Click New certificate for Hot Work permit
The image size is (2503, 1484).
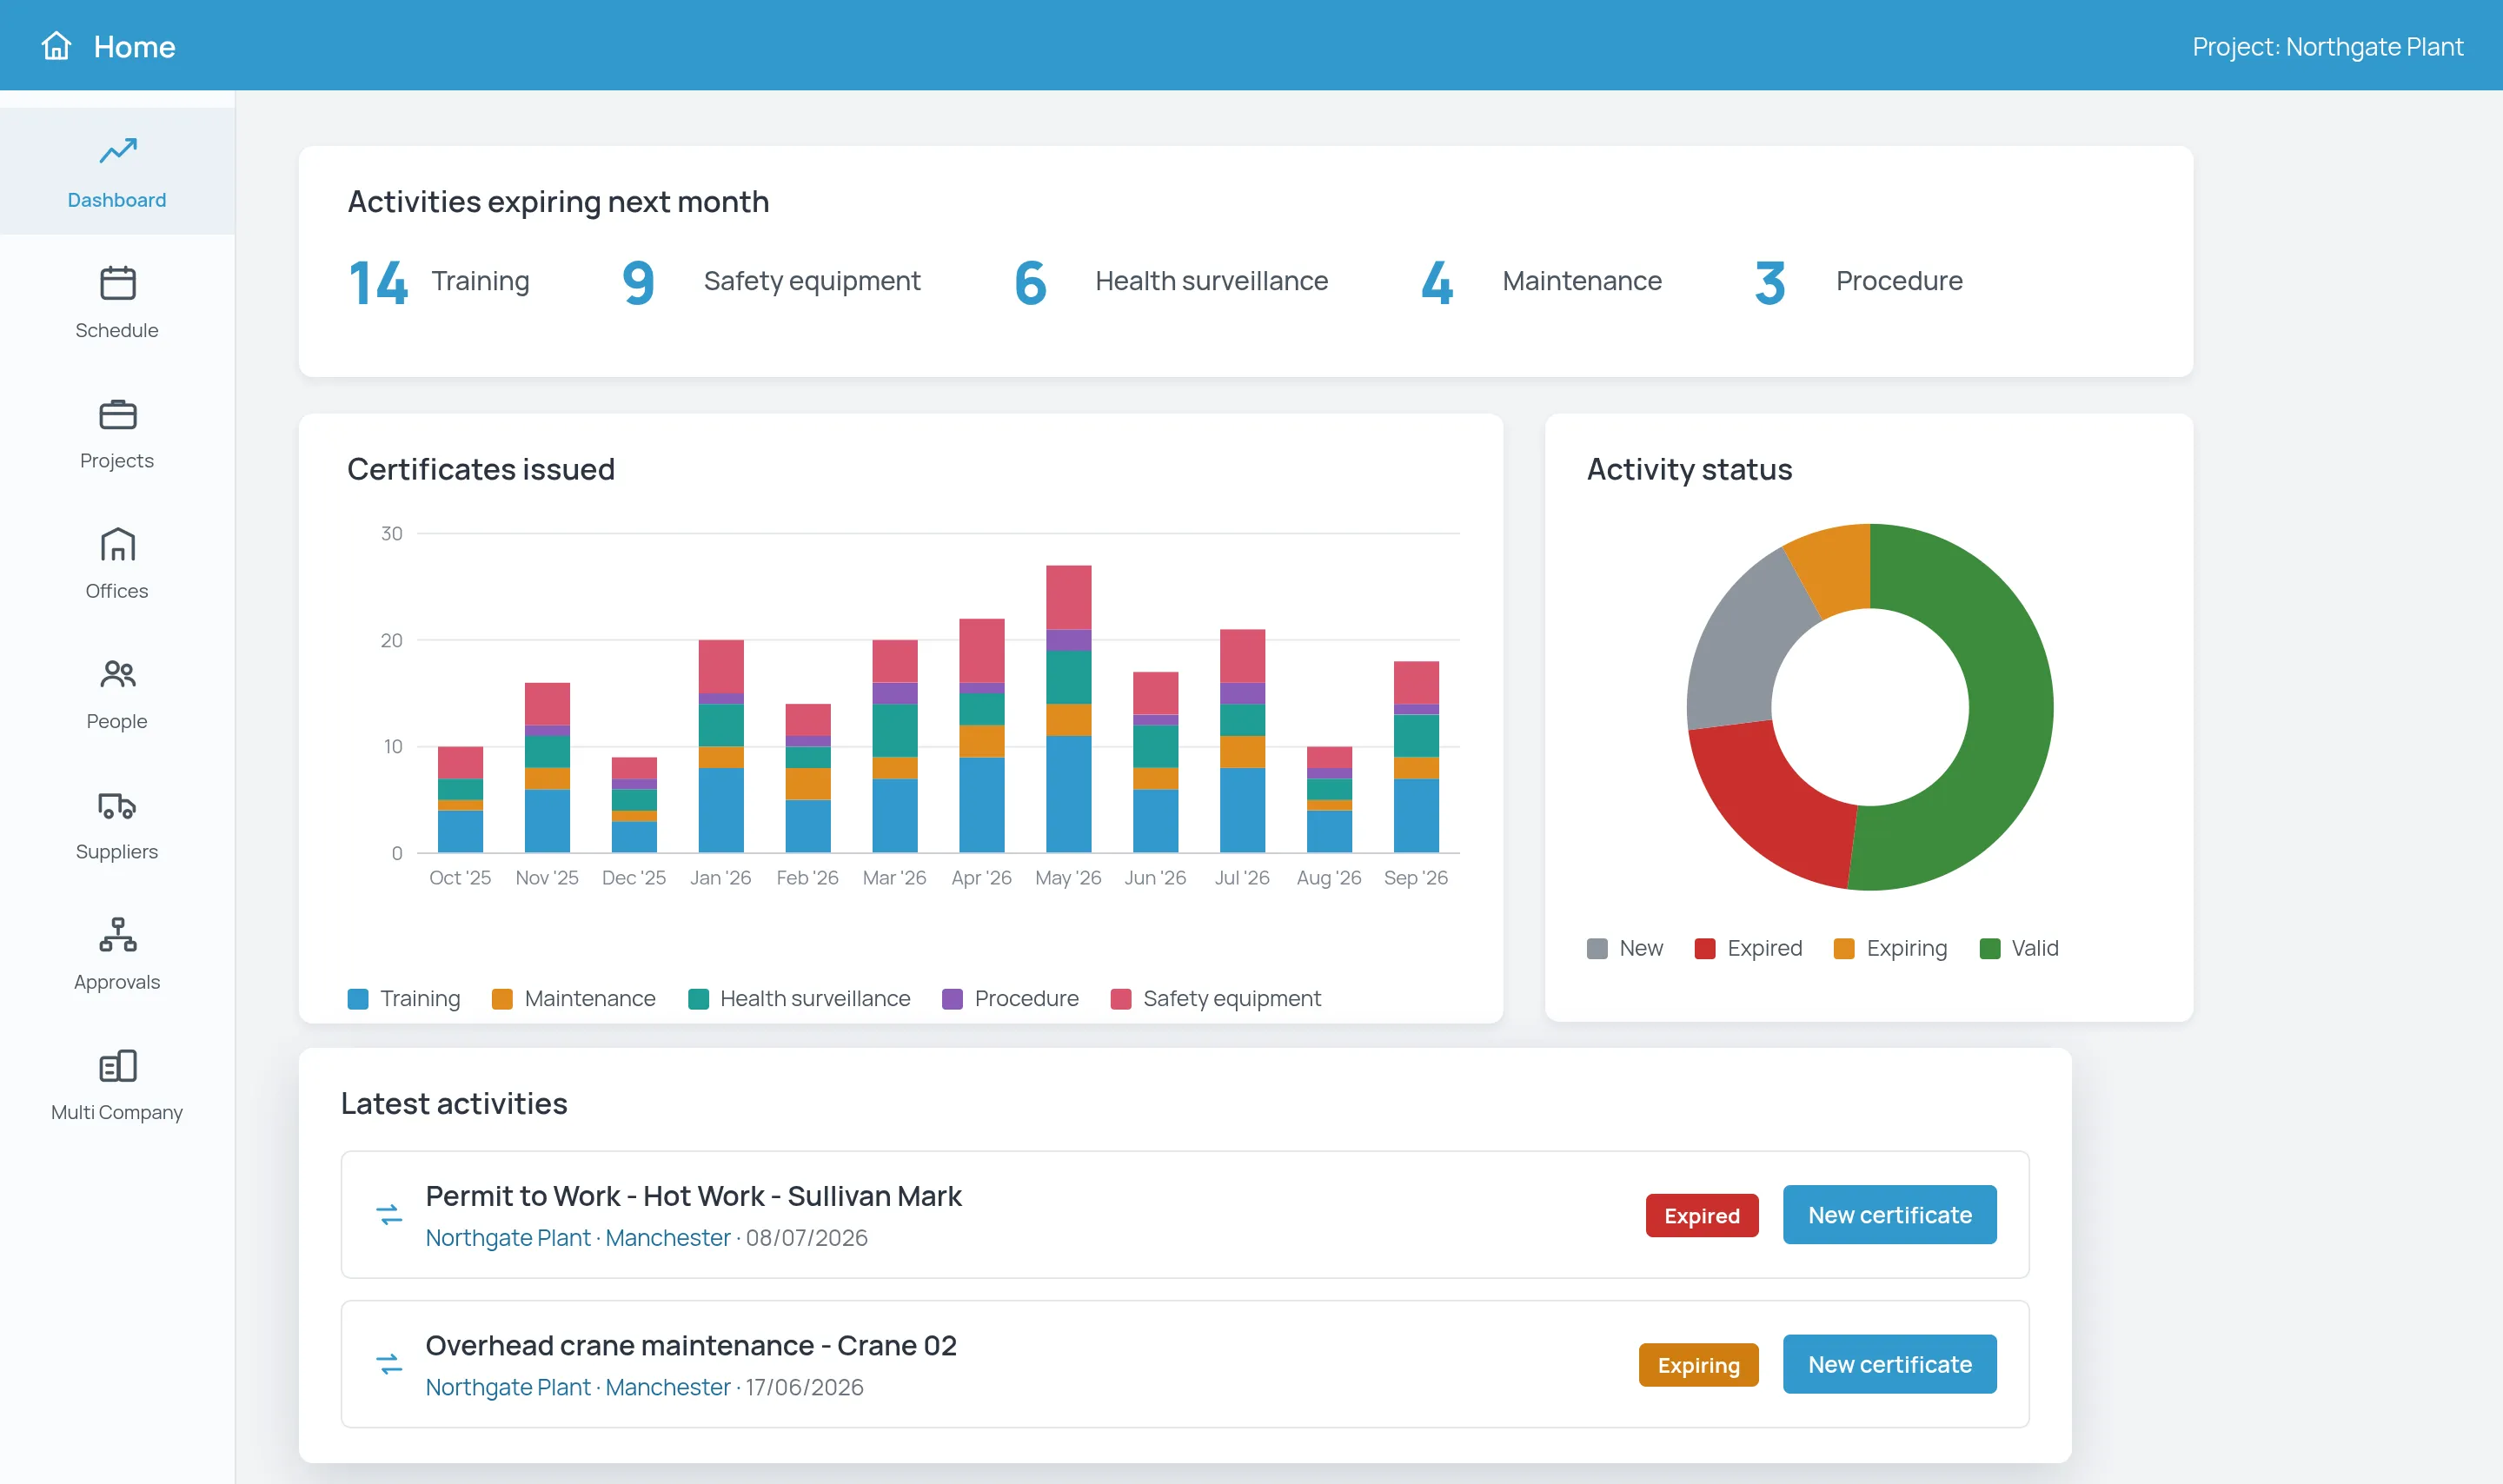(1890, 1214)
